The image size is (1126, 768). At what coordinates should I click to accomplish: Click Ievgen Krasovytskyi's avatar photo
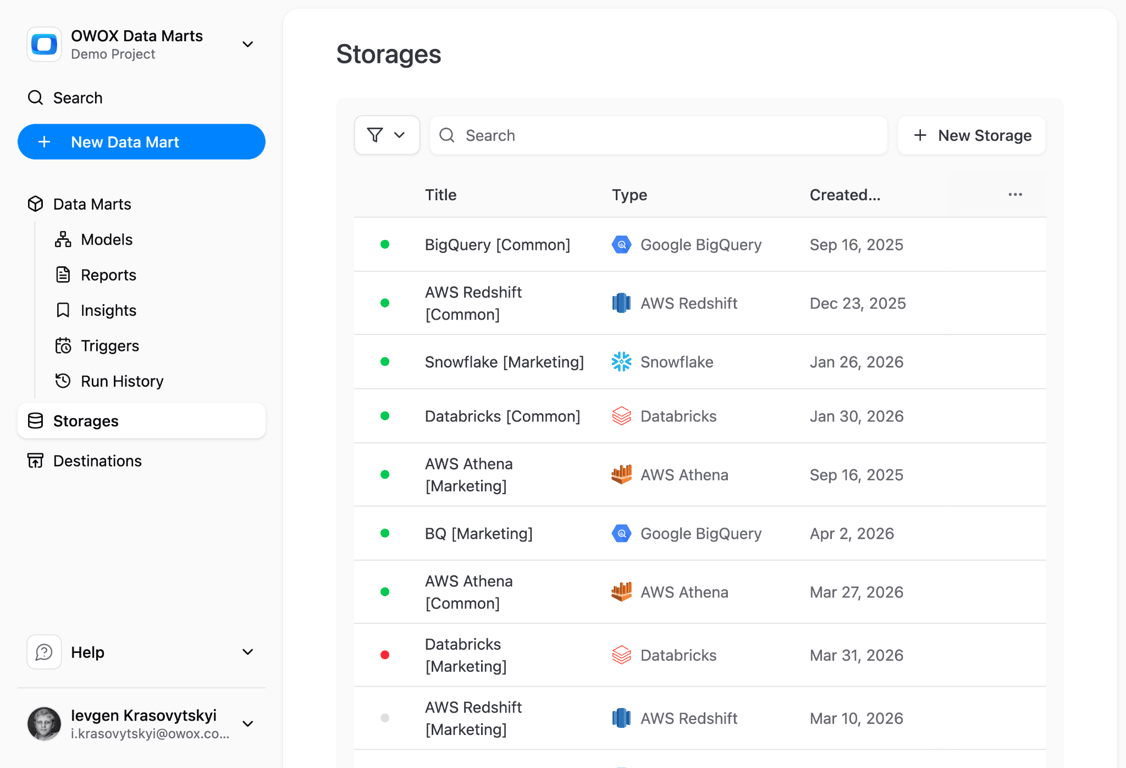pos(44,723)
